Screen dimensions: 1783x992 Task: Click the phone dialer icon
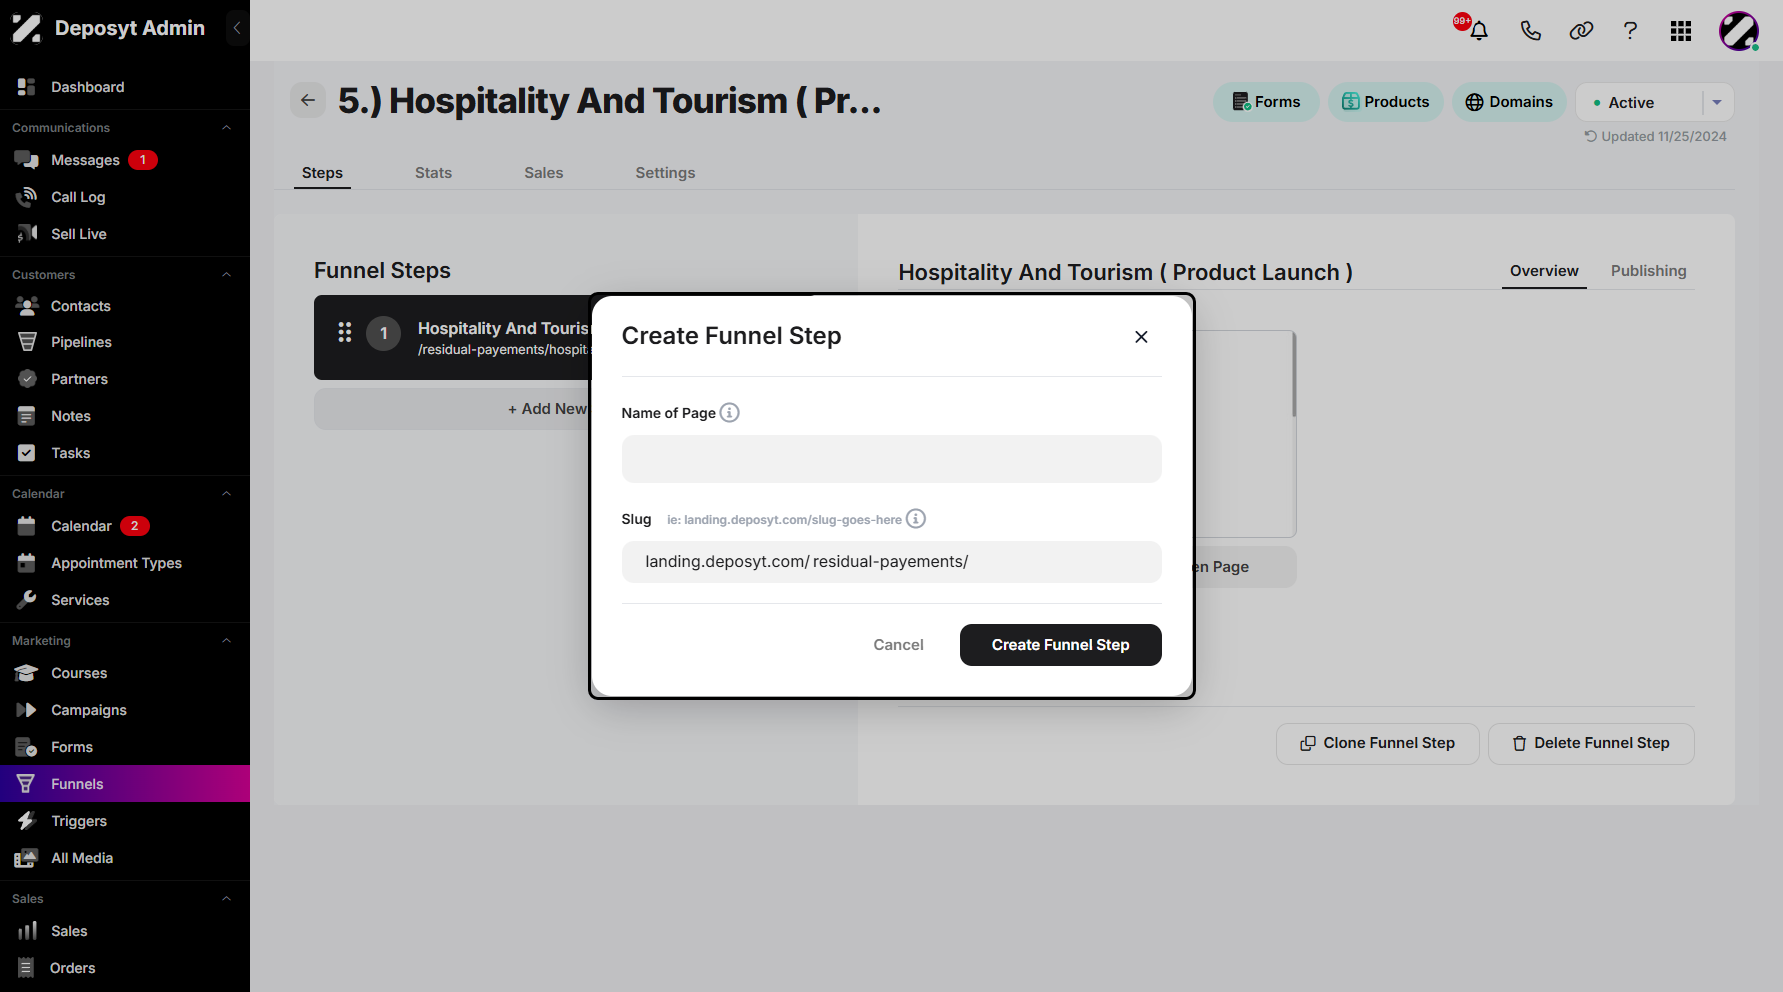1530,30
